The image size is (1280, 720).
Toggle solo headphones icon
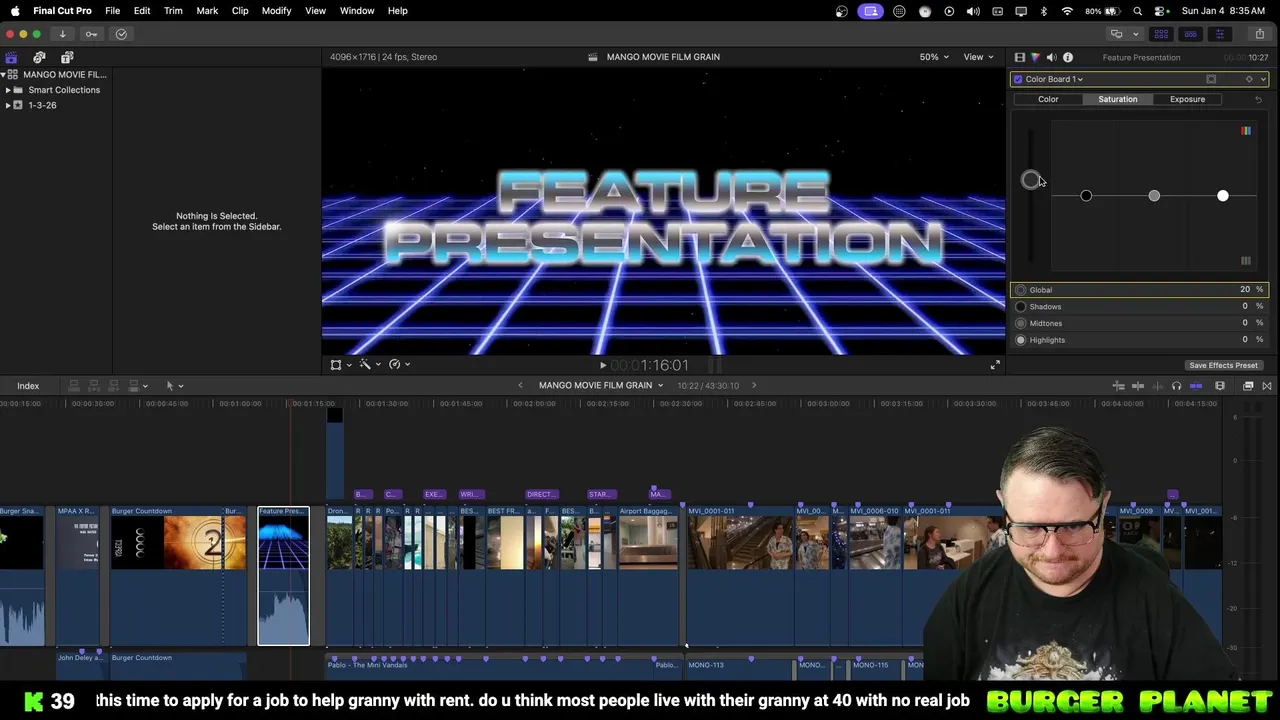coord(1176,386)
